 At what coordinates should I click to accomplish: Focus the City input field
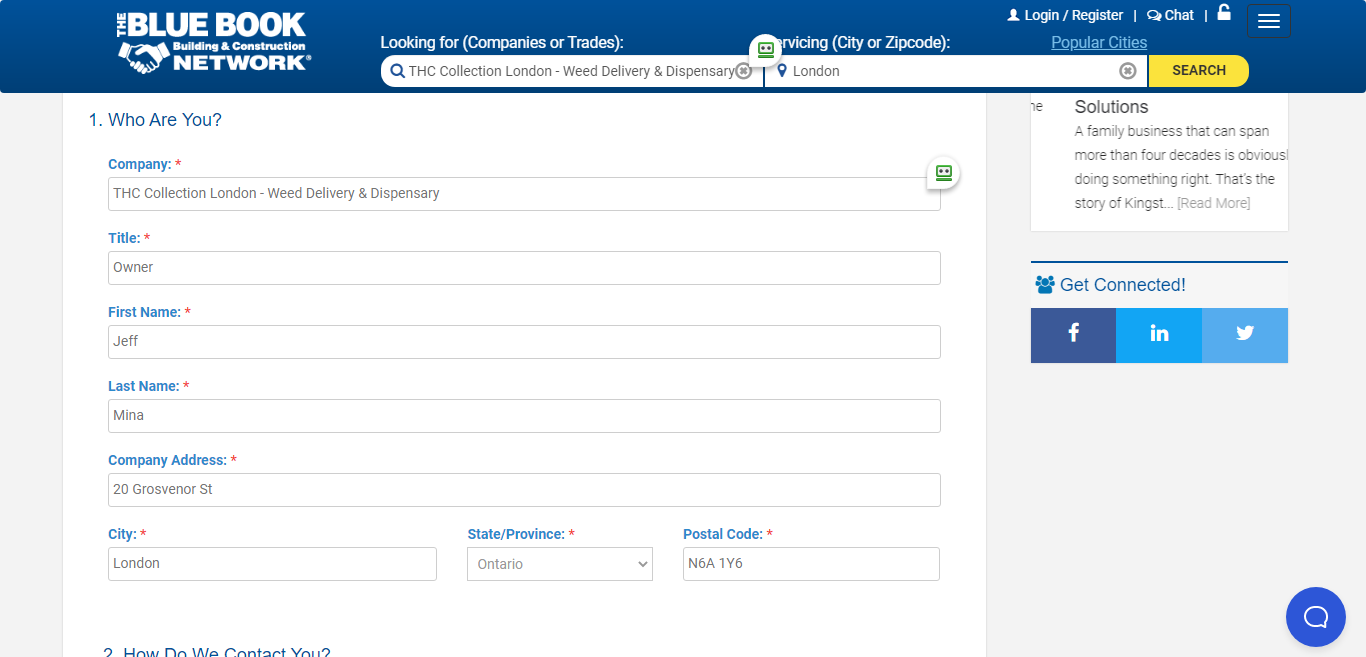[272, 564]
